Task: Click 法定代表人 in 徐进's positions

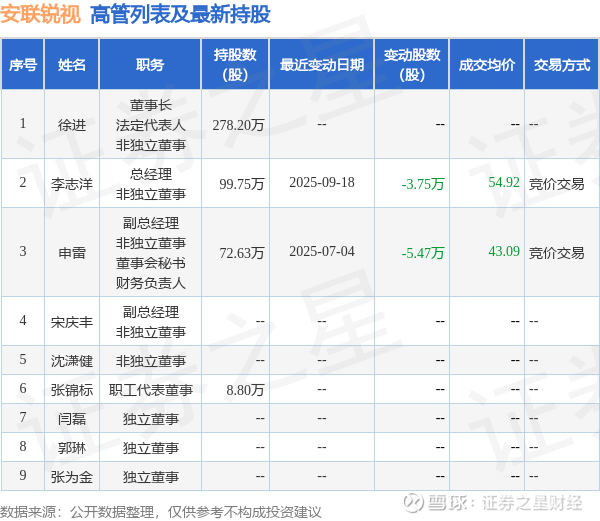Action: [151, 125]
